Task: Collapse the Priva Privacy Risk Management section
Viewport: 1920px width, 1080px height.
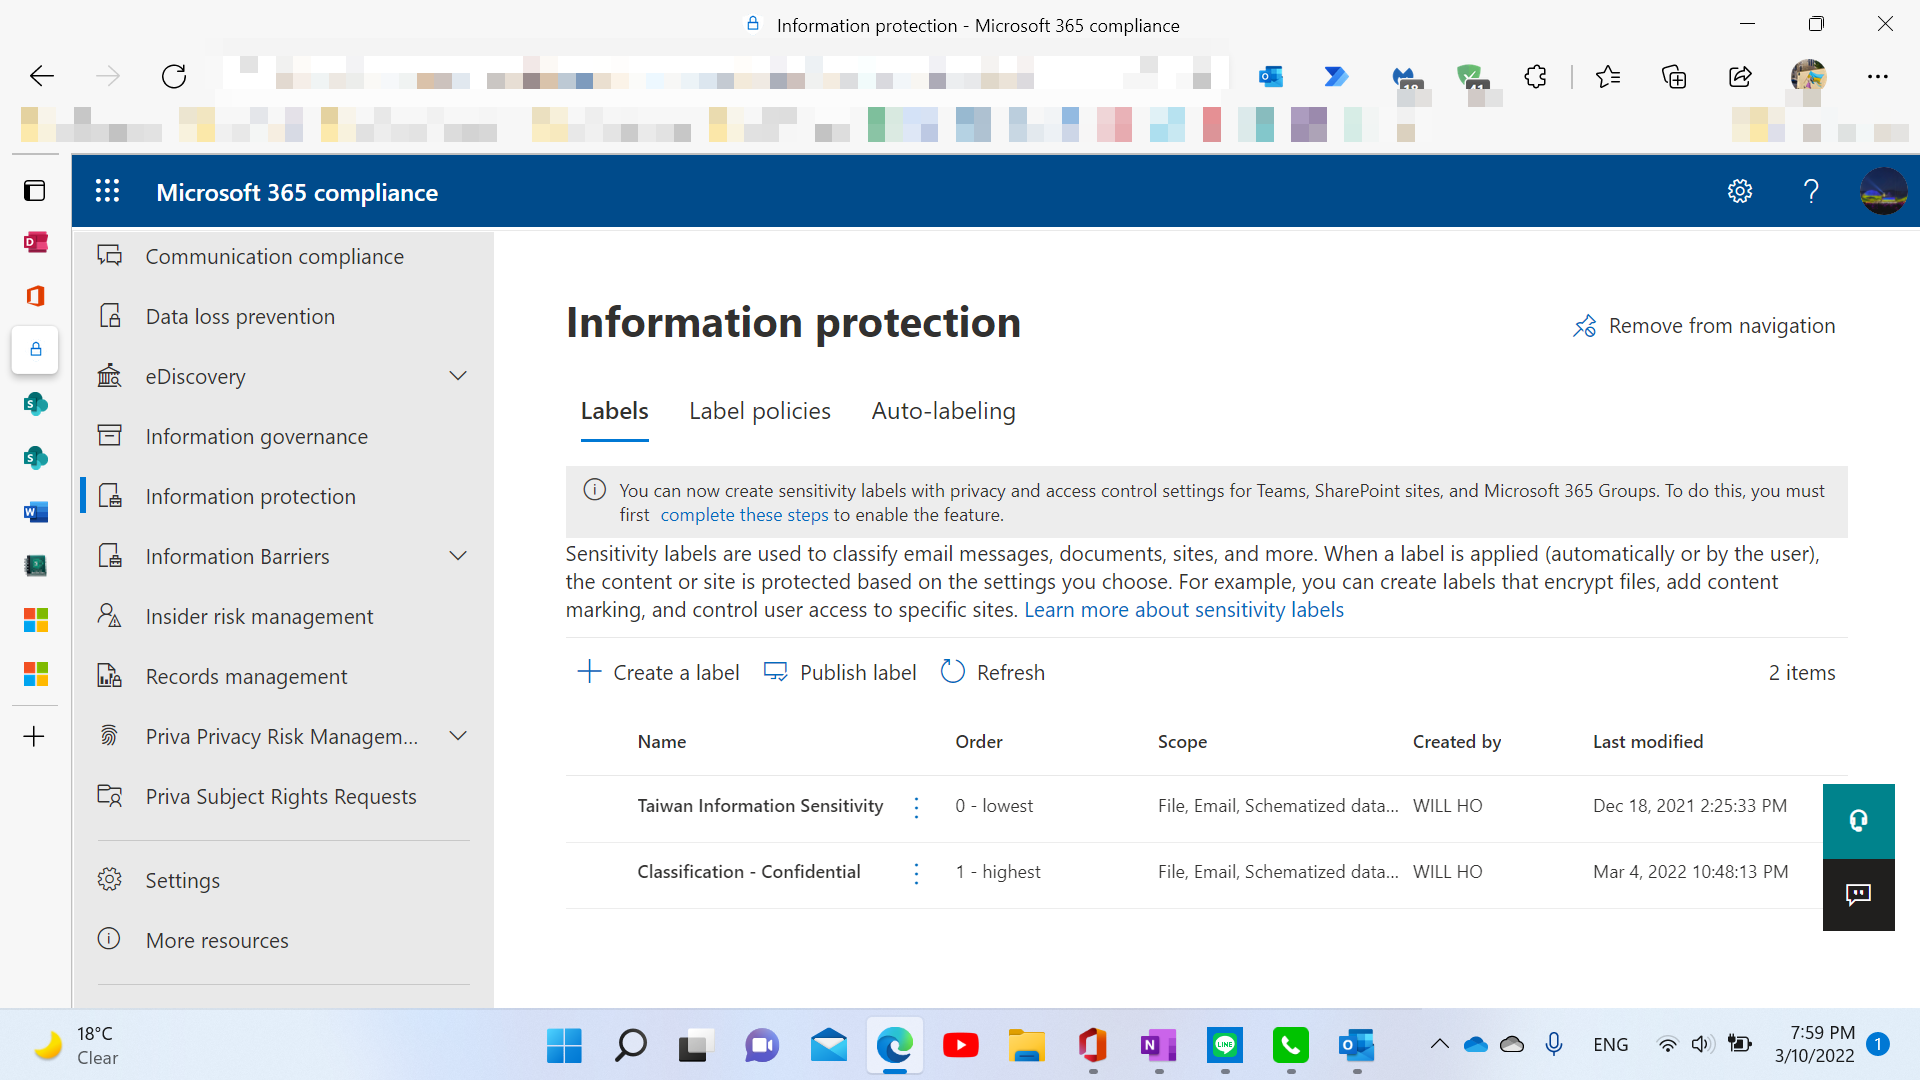Action: coord(458,735)
